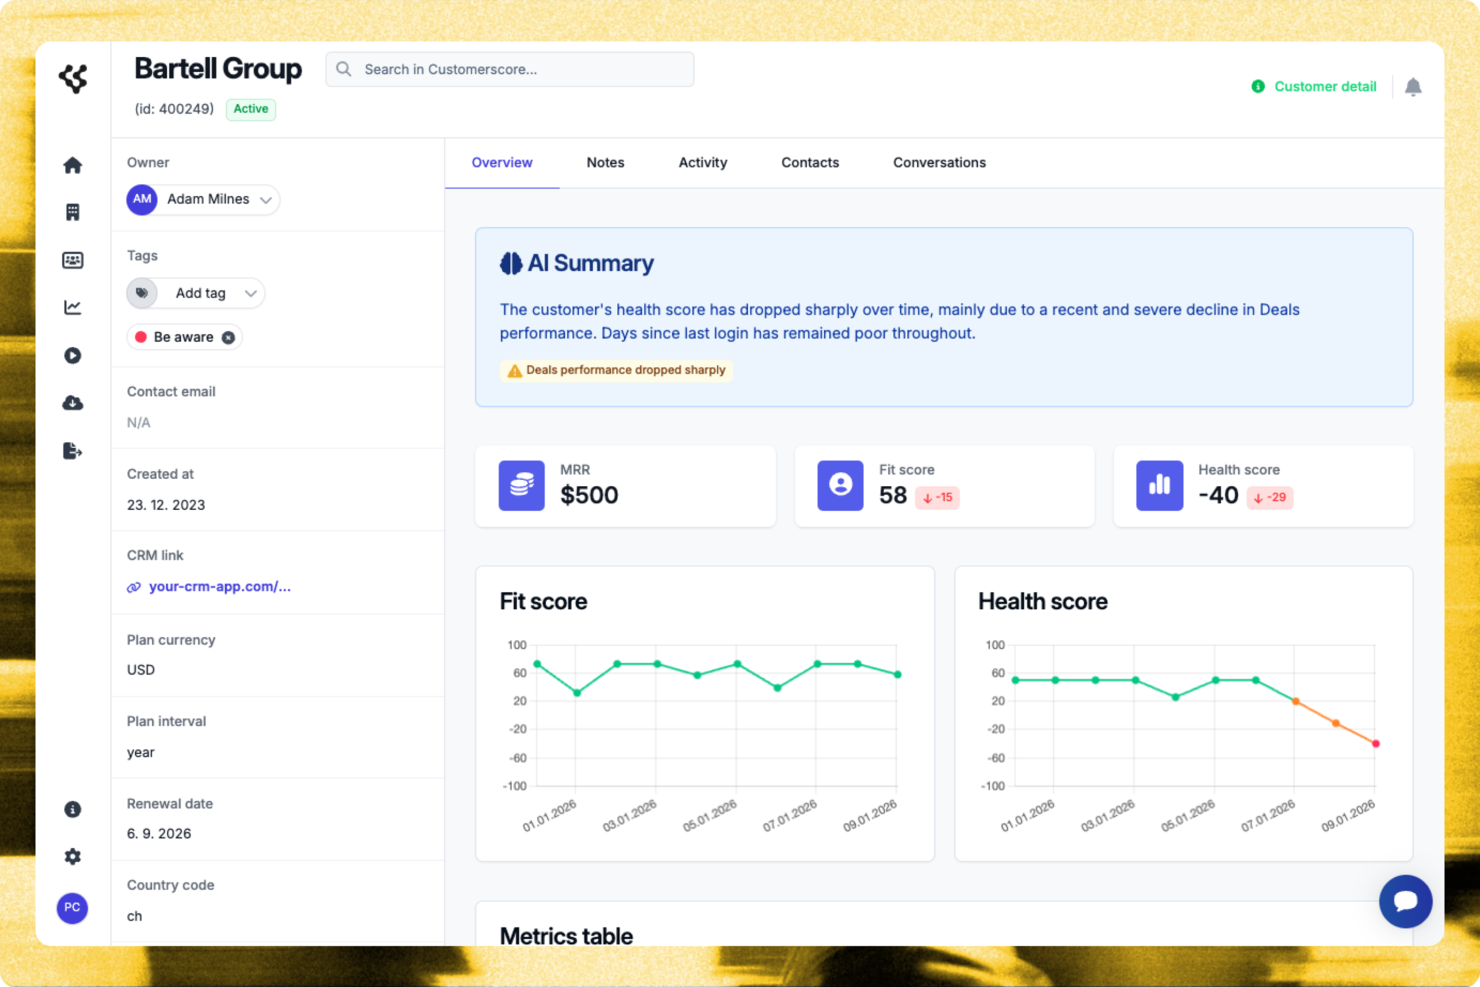
Task: Open the Notes tab
Action: [x=605, y=162]
